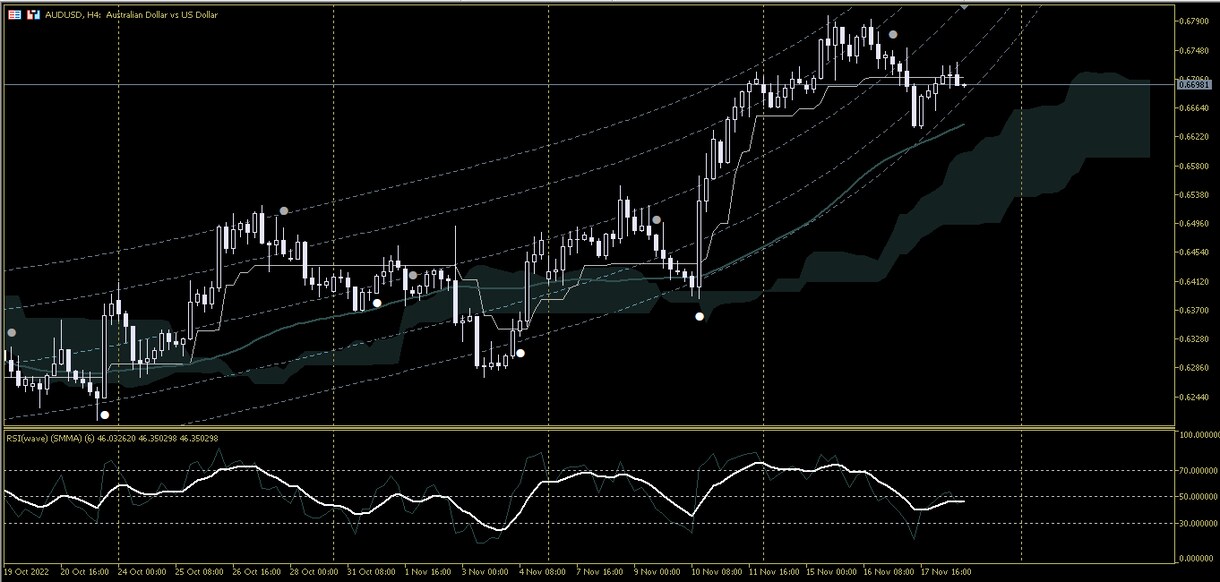The height and width of the screenshot is (582, 1220).
Task: Click the '31 Oct 08:00' time axis label
Action: point(373,574)
